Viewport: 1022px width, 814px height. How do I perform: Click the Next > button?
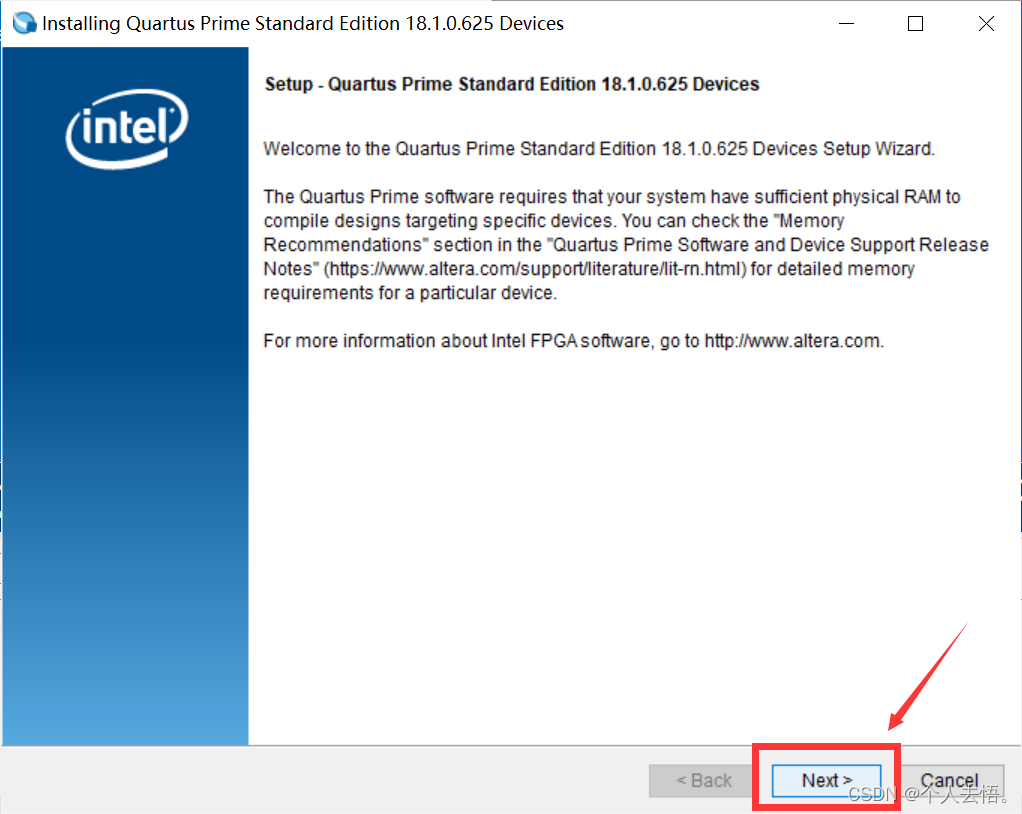tap(826, 780)
